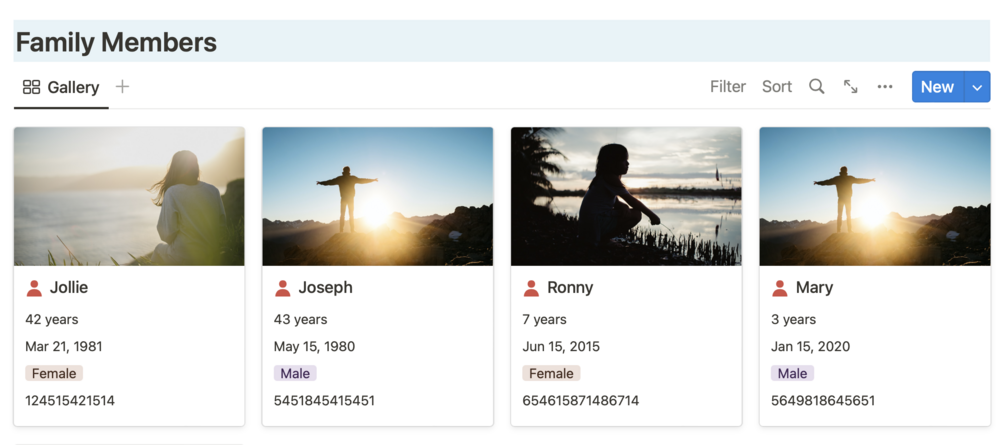Image resolution: width=1005 pixels, height=445 pixels.
Task: Add a new view with plus icon
Action: coord(122,87)
